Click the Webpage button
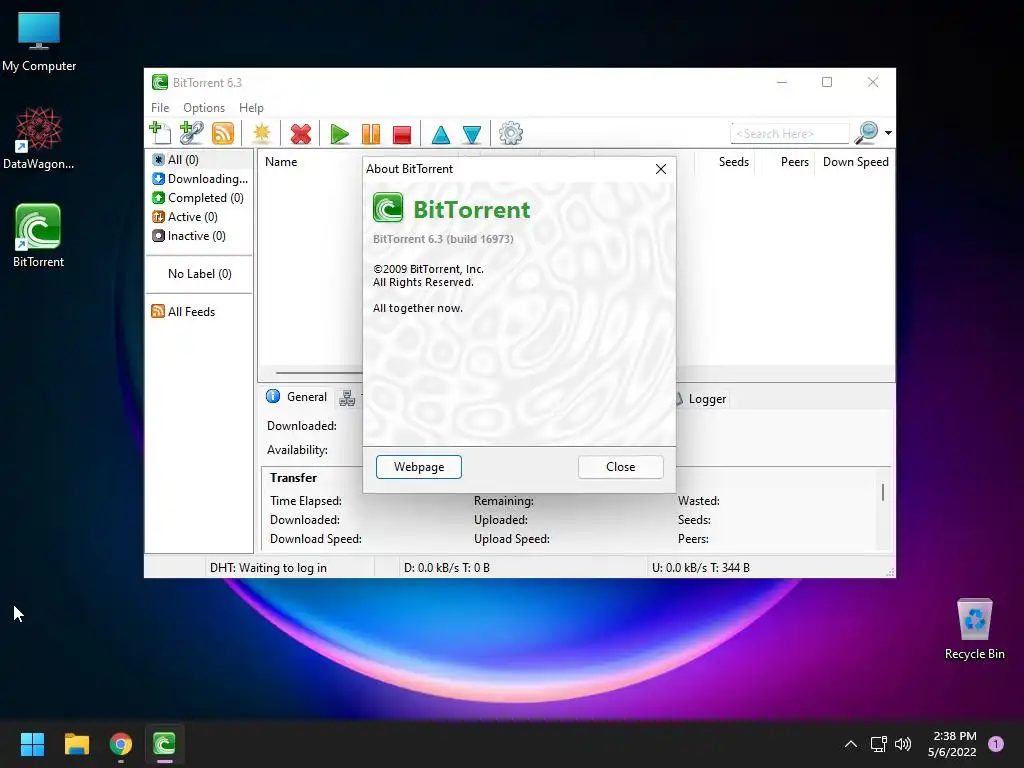This screenshot has width=1024, height=768. 419,467
